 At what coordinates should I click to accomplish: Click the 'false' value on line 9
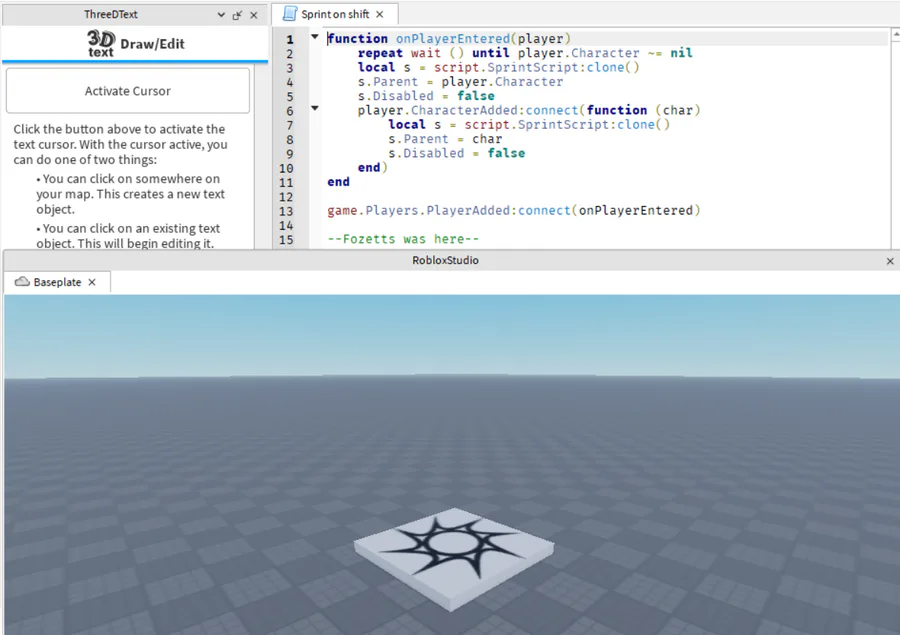[506, 153]
